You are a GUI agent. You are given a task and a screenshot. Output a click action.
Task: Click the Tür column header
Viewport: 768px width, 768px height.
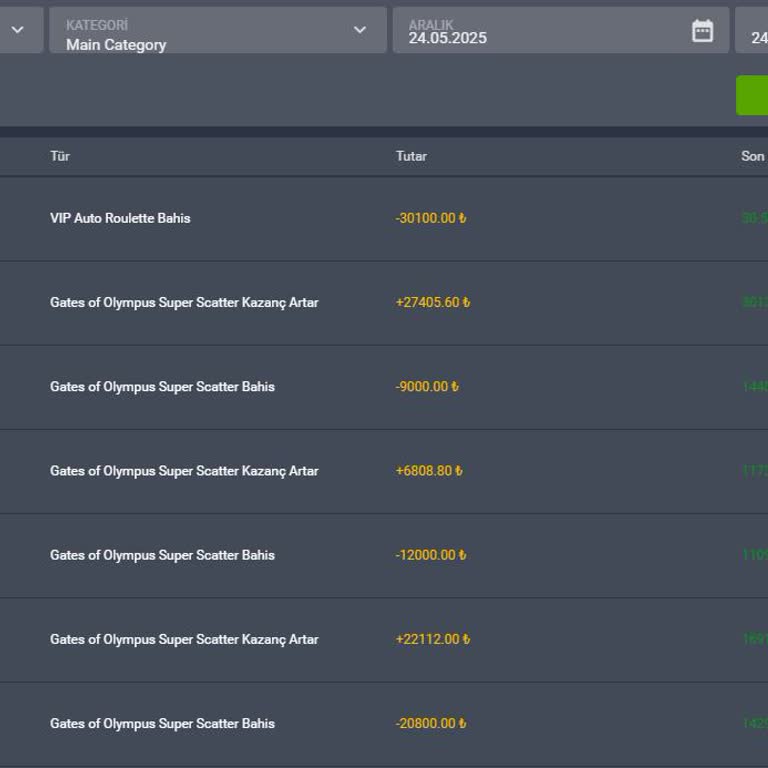60,156
